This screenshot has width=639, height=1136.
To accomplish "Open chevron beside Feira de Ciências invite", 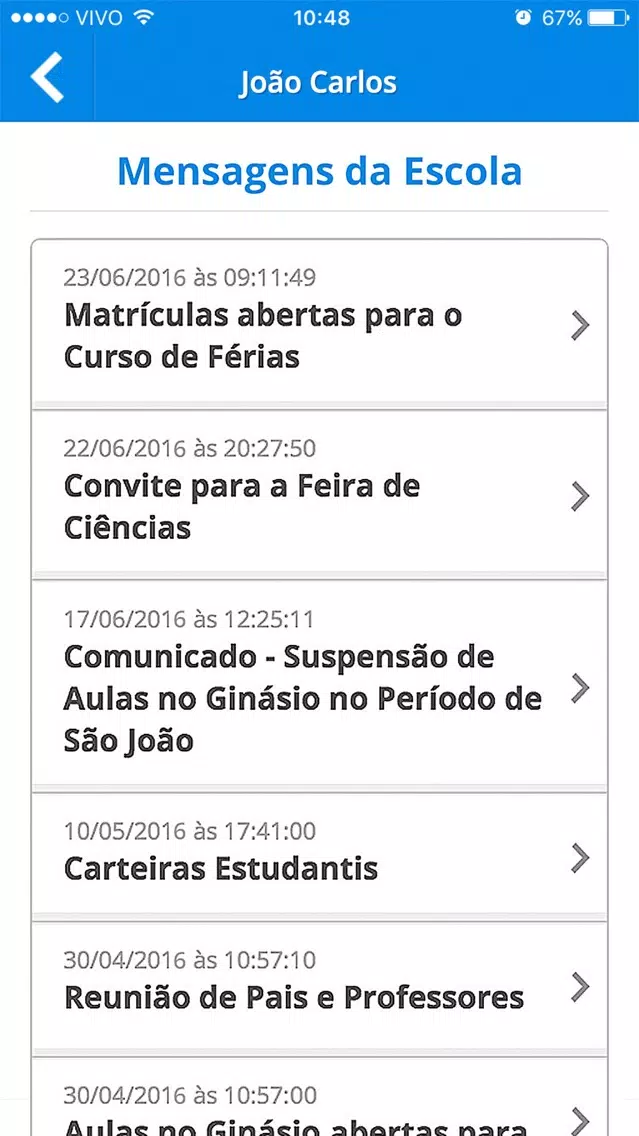I will (580, 497).
